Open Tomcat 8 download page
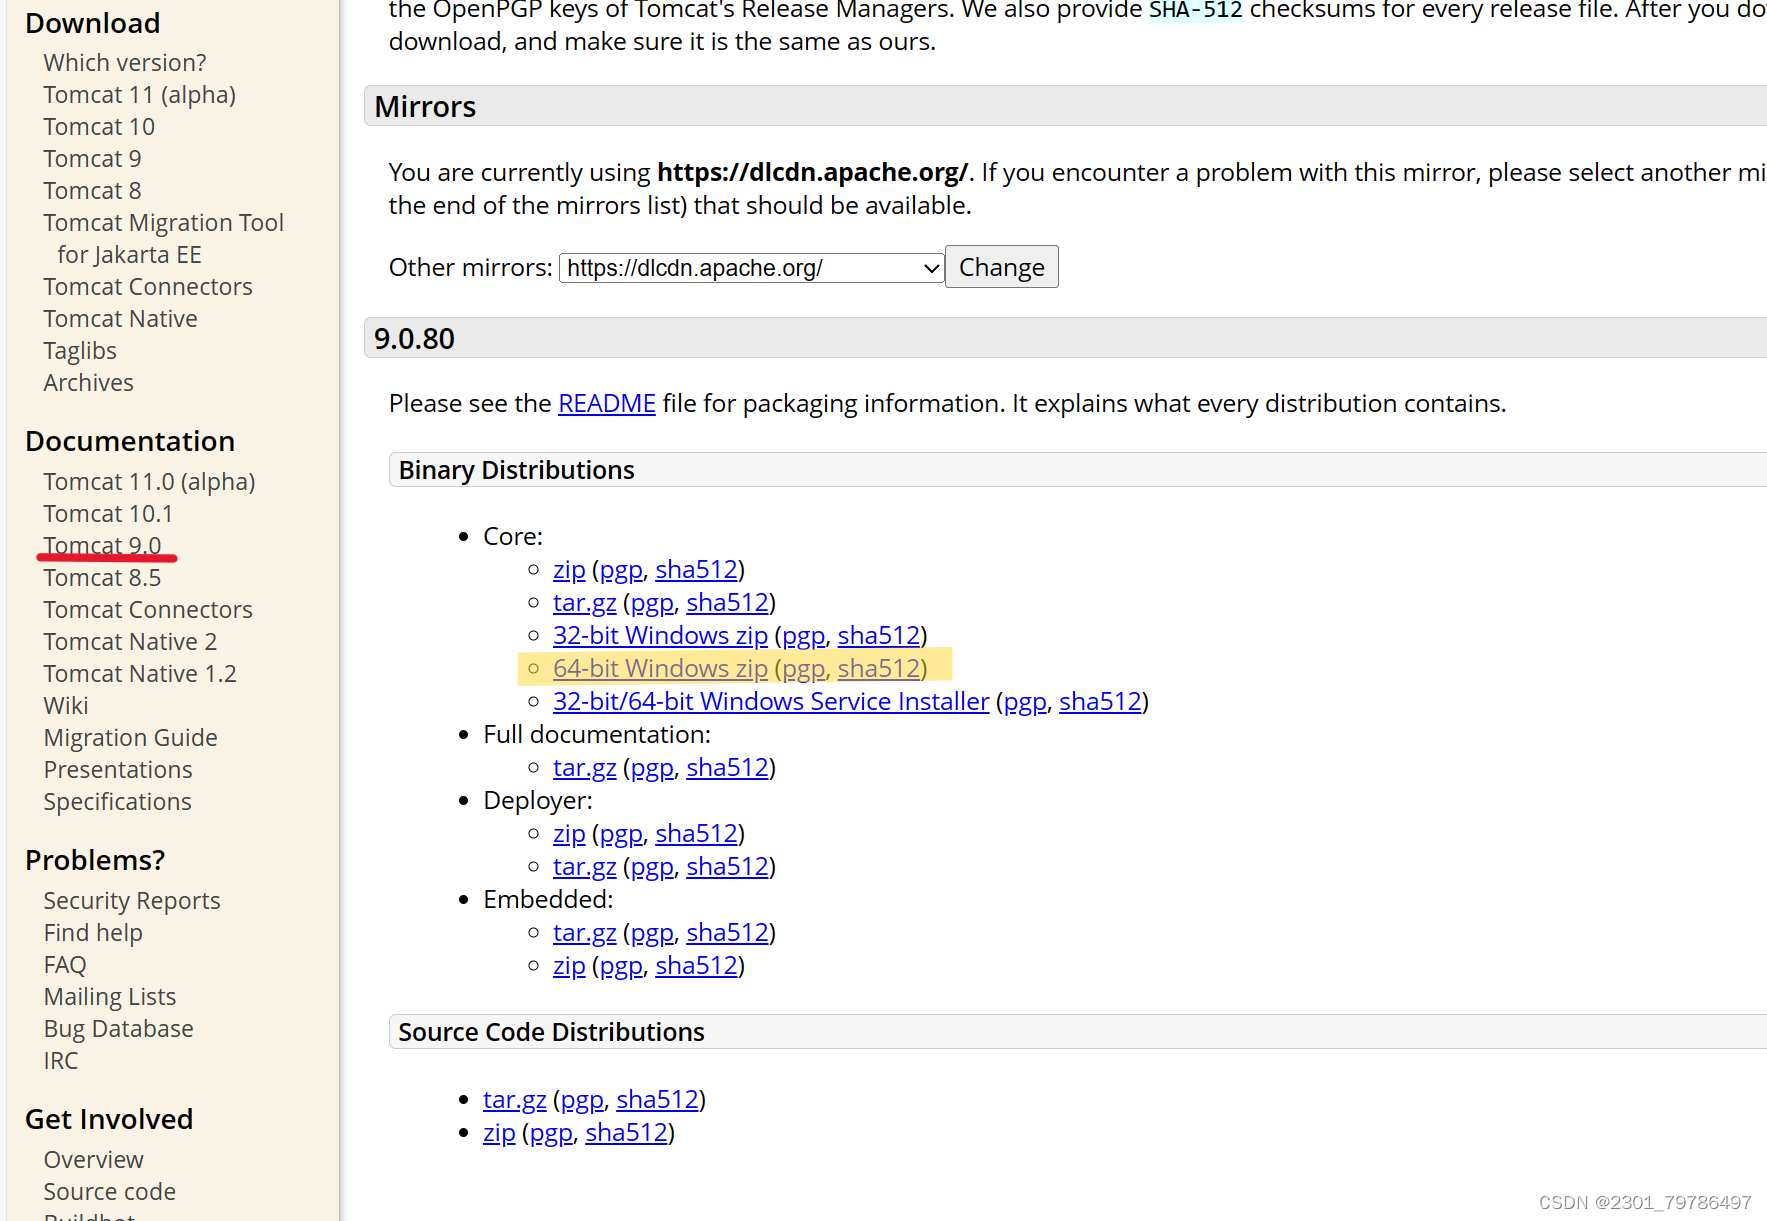Viewport: 1767px width, 1221px height. 92,190
